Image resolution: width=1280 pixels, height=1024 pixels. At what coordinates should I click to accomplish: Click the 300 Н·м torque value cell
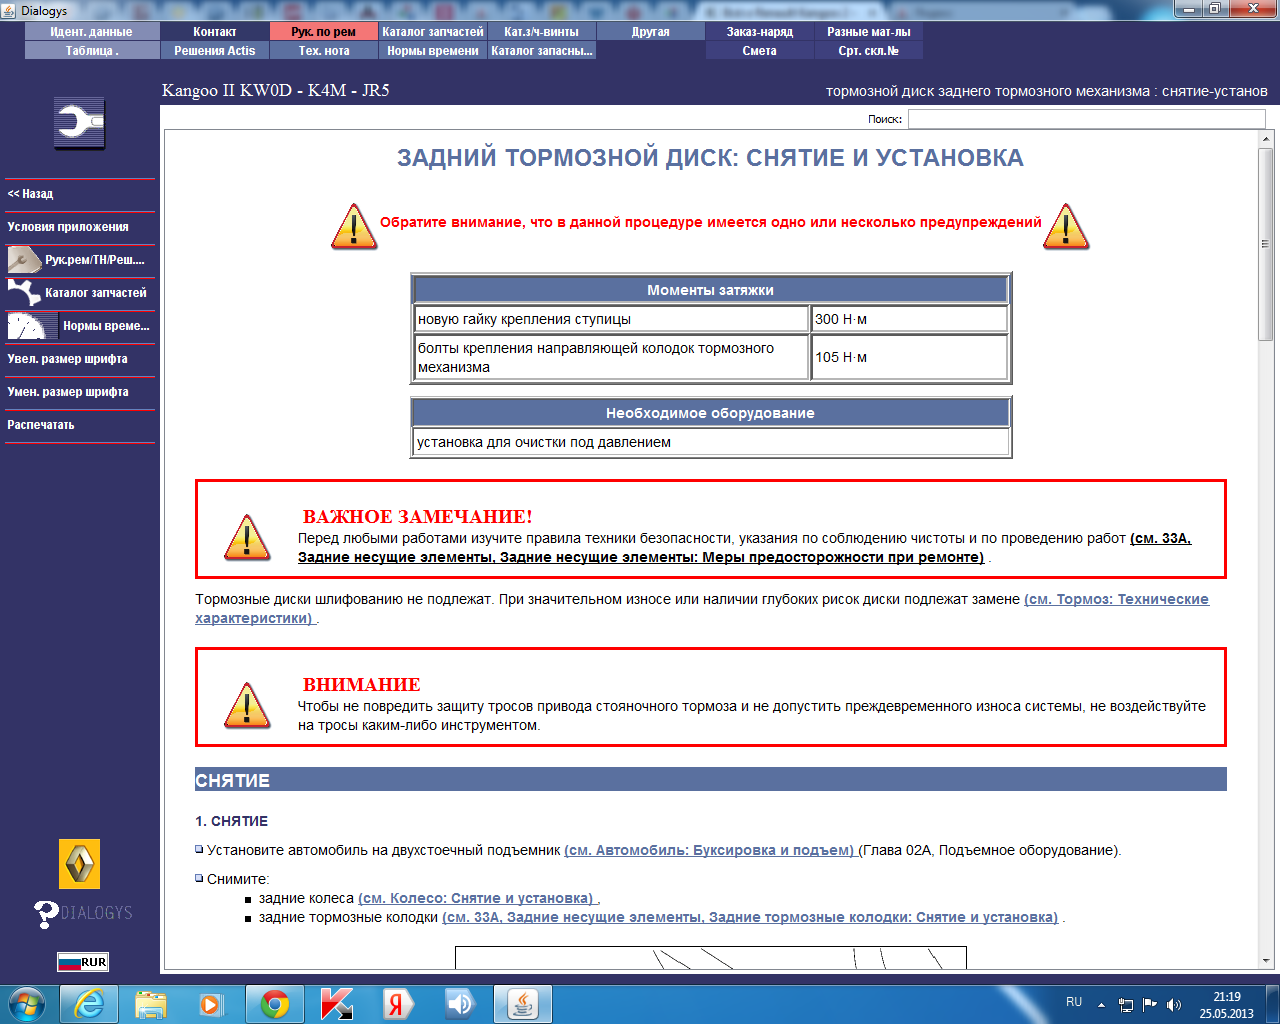coord(909,319)
